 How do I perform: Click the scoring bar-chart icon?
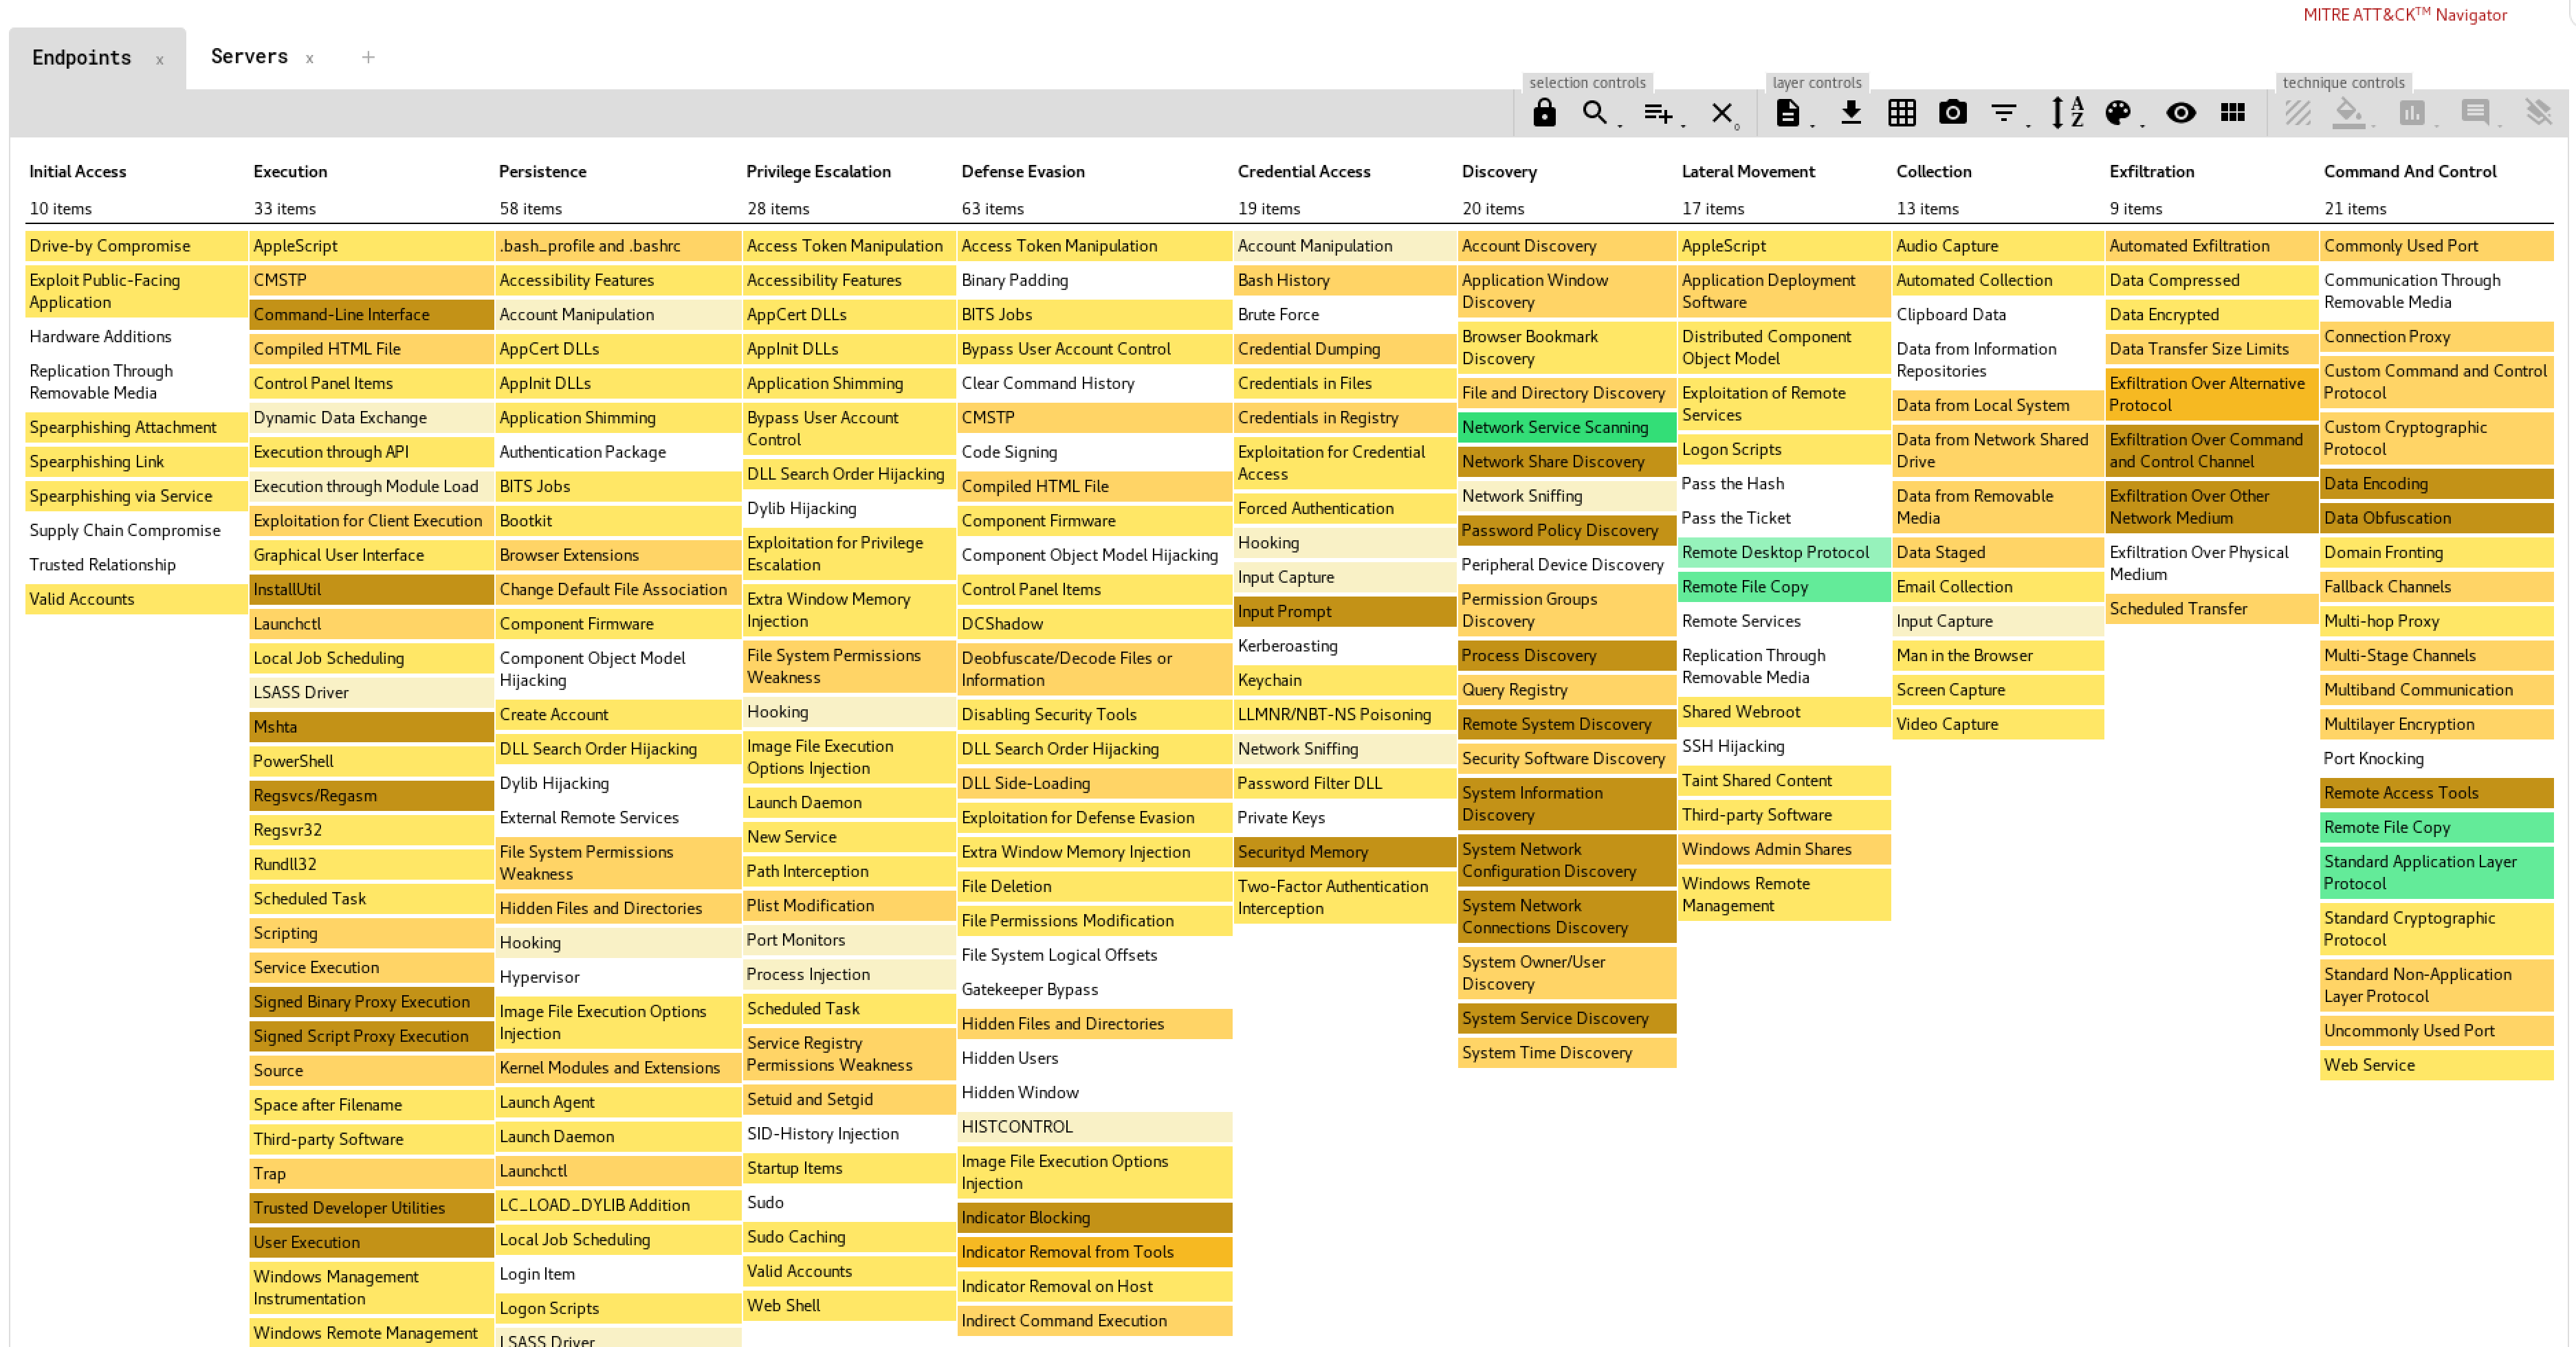2412,113
